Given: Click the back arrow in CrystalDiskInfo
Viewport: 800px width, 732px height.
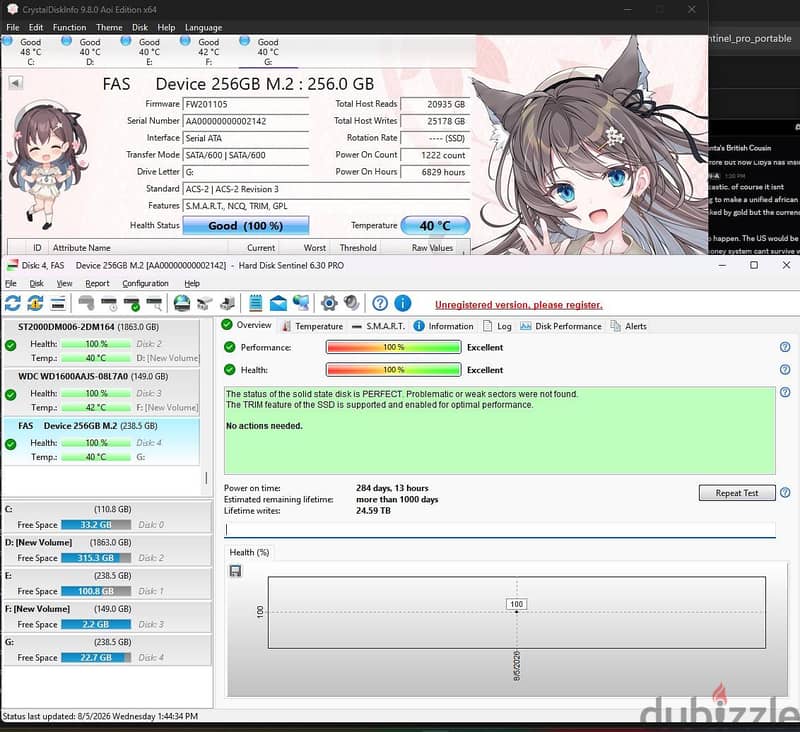Looking at the screenshot, I should (16, 83).
